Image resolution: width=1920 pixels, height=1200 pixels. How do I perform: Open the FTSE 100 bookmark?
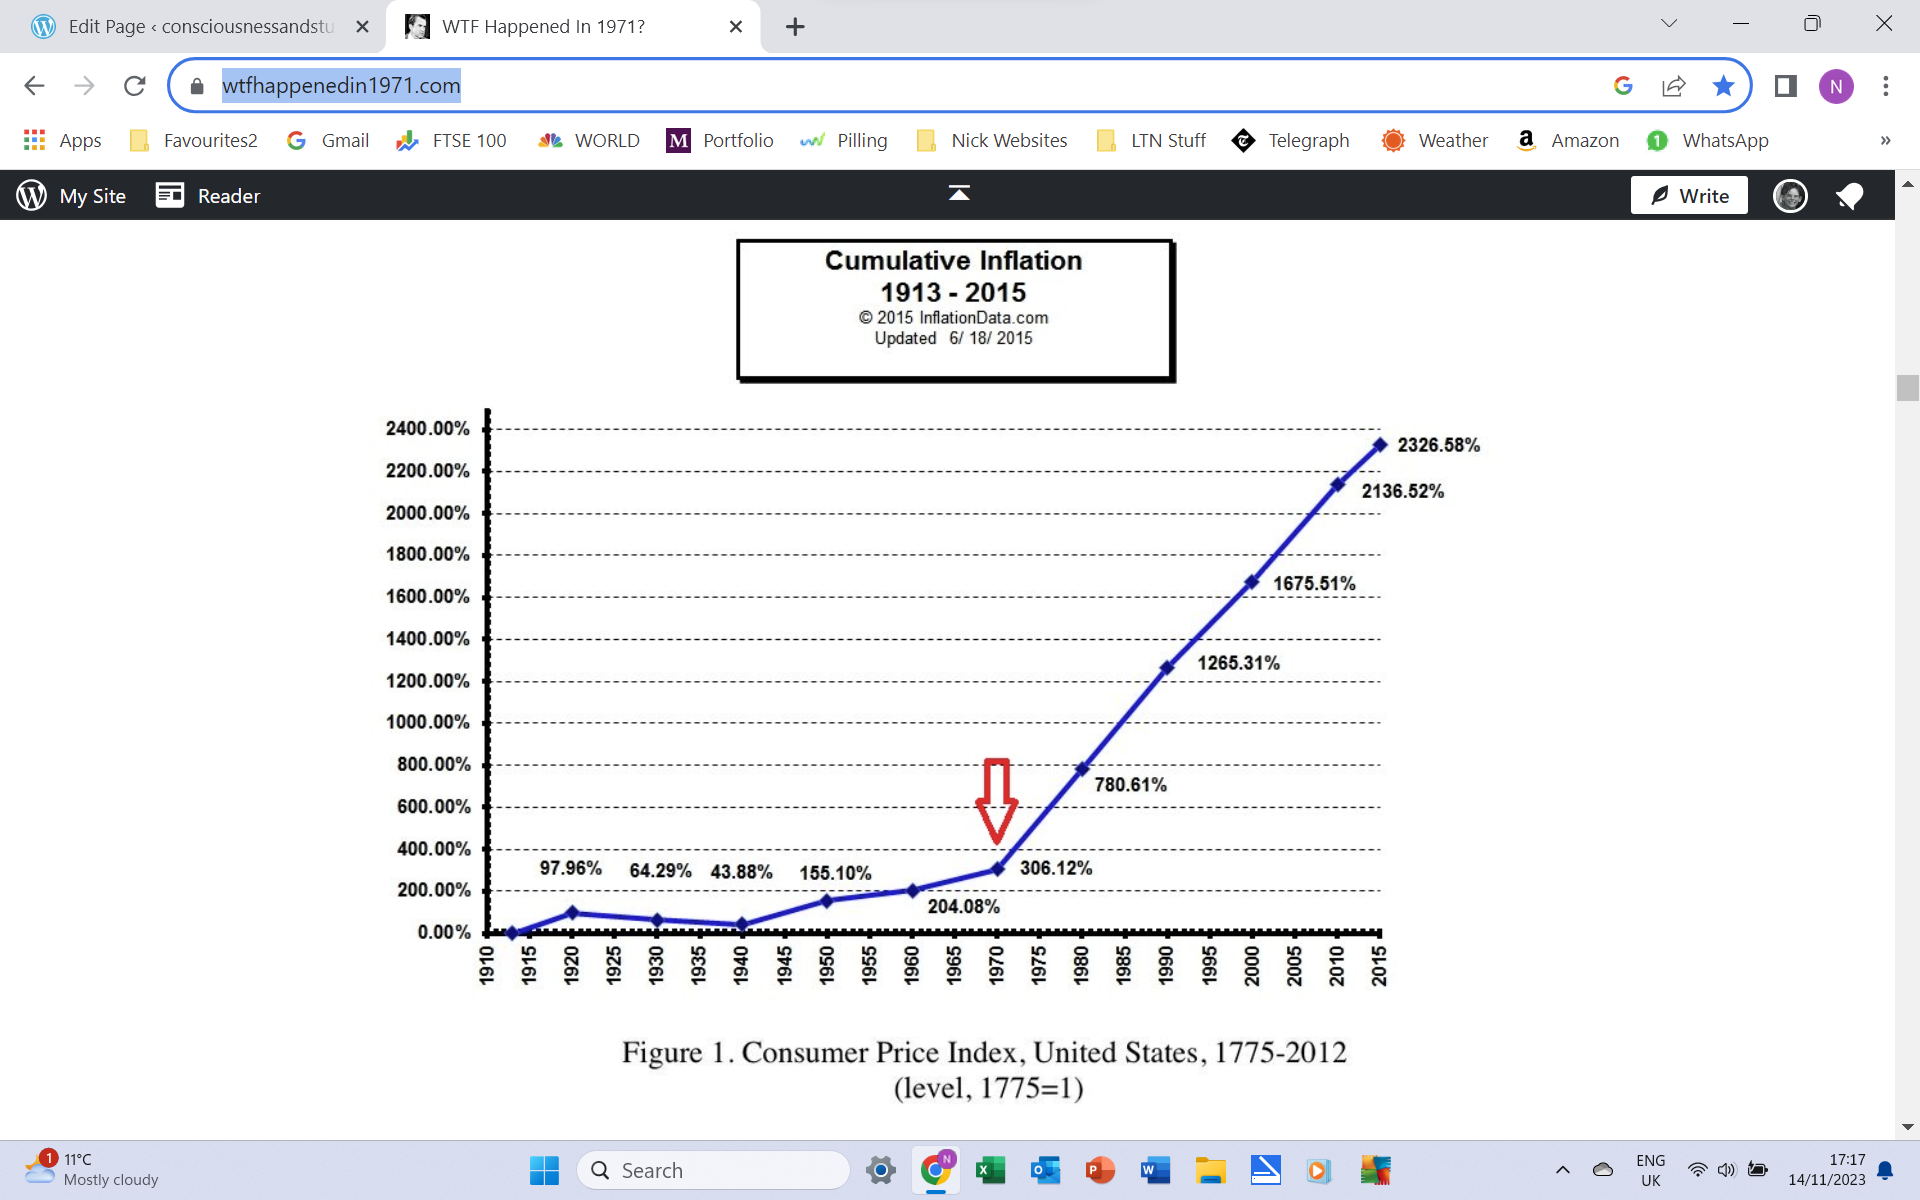(451, 141)
